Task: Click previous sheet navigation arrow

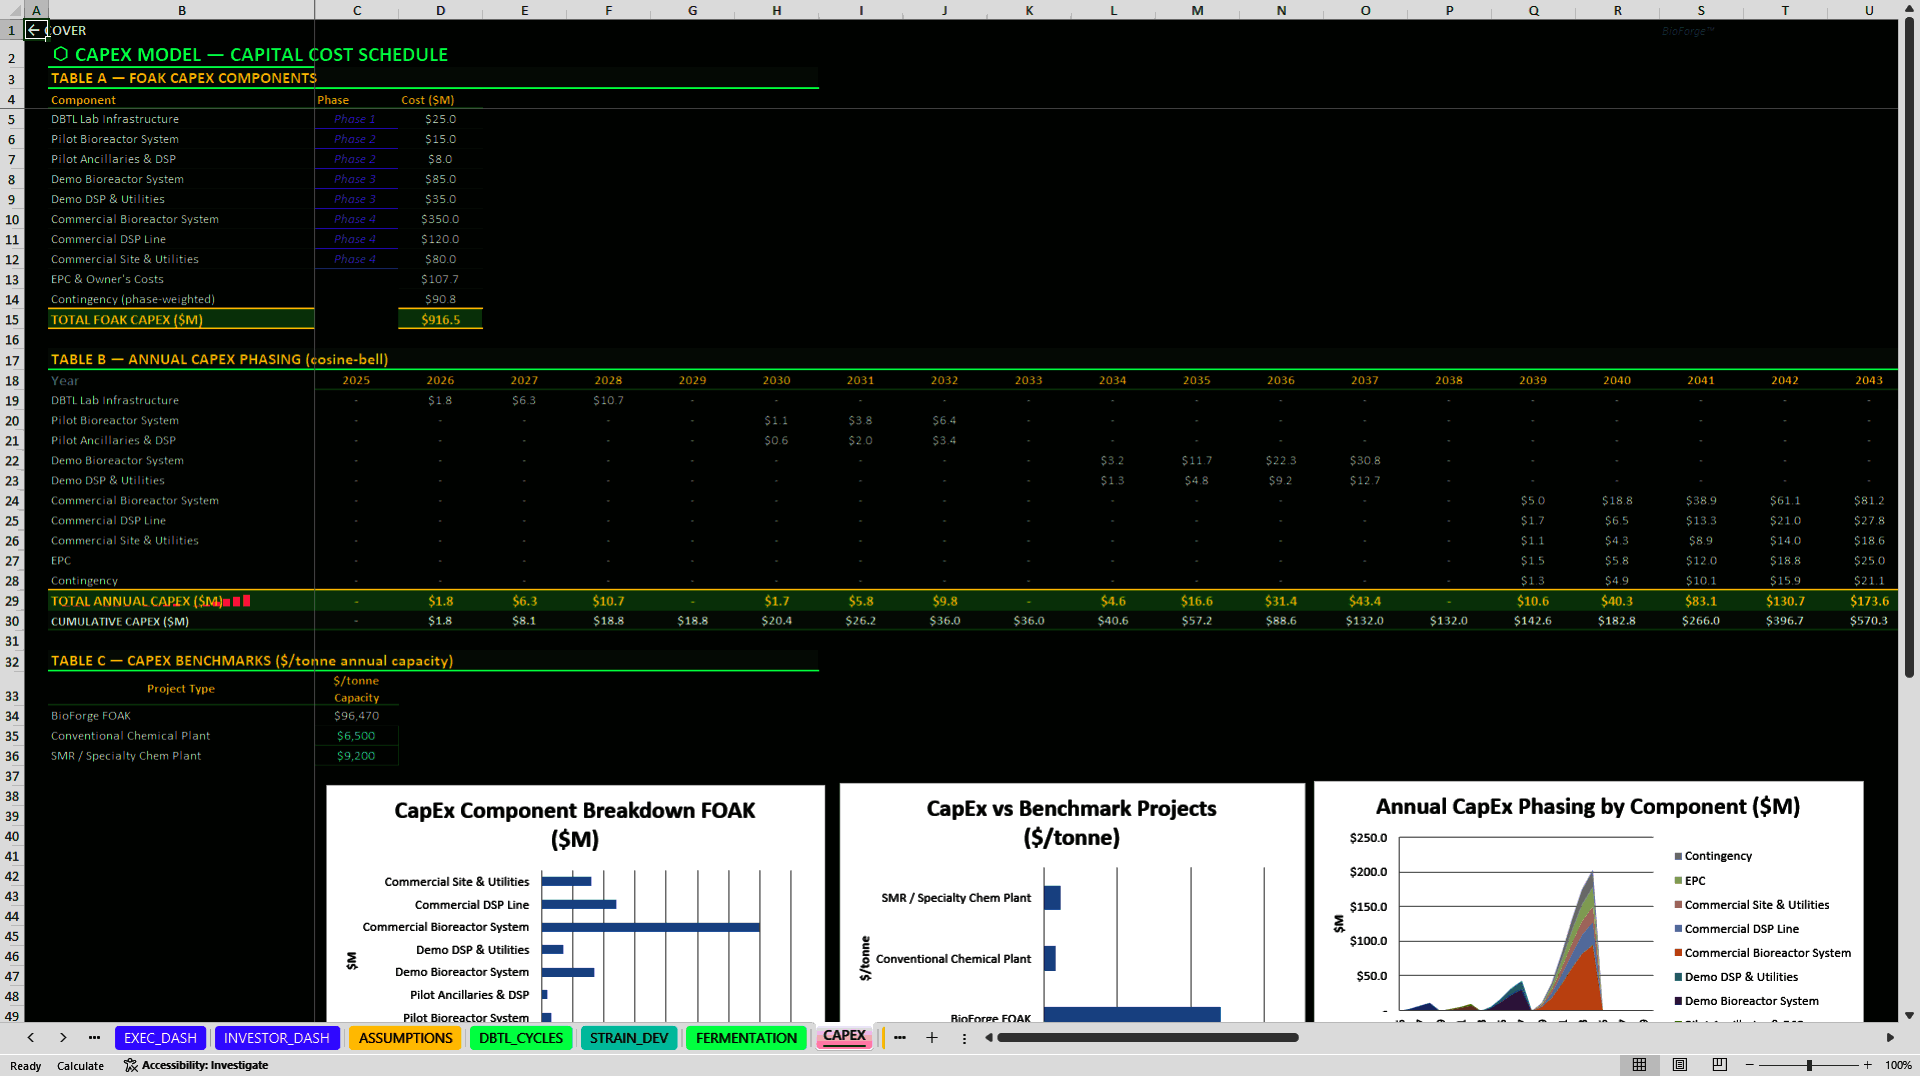Action: (31, 1038)
